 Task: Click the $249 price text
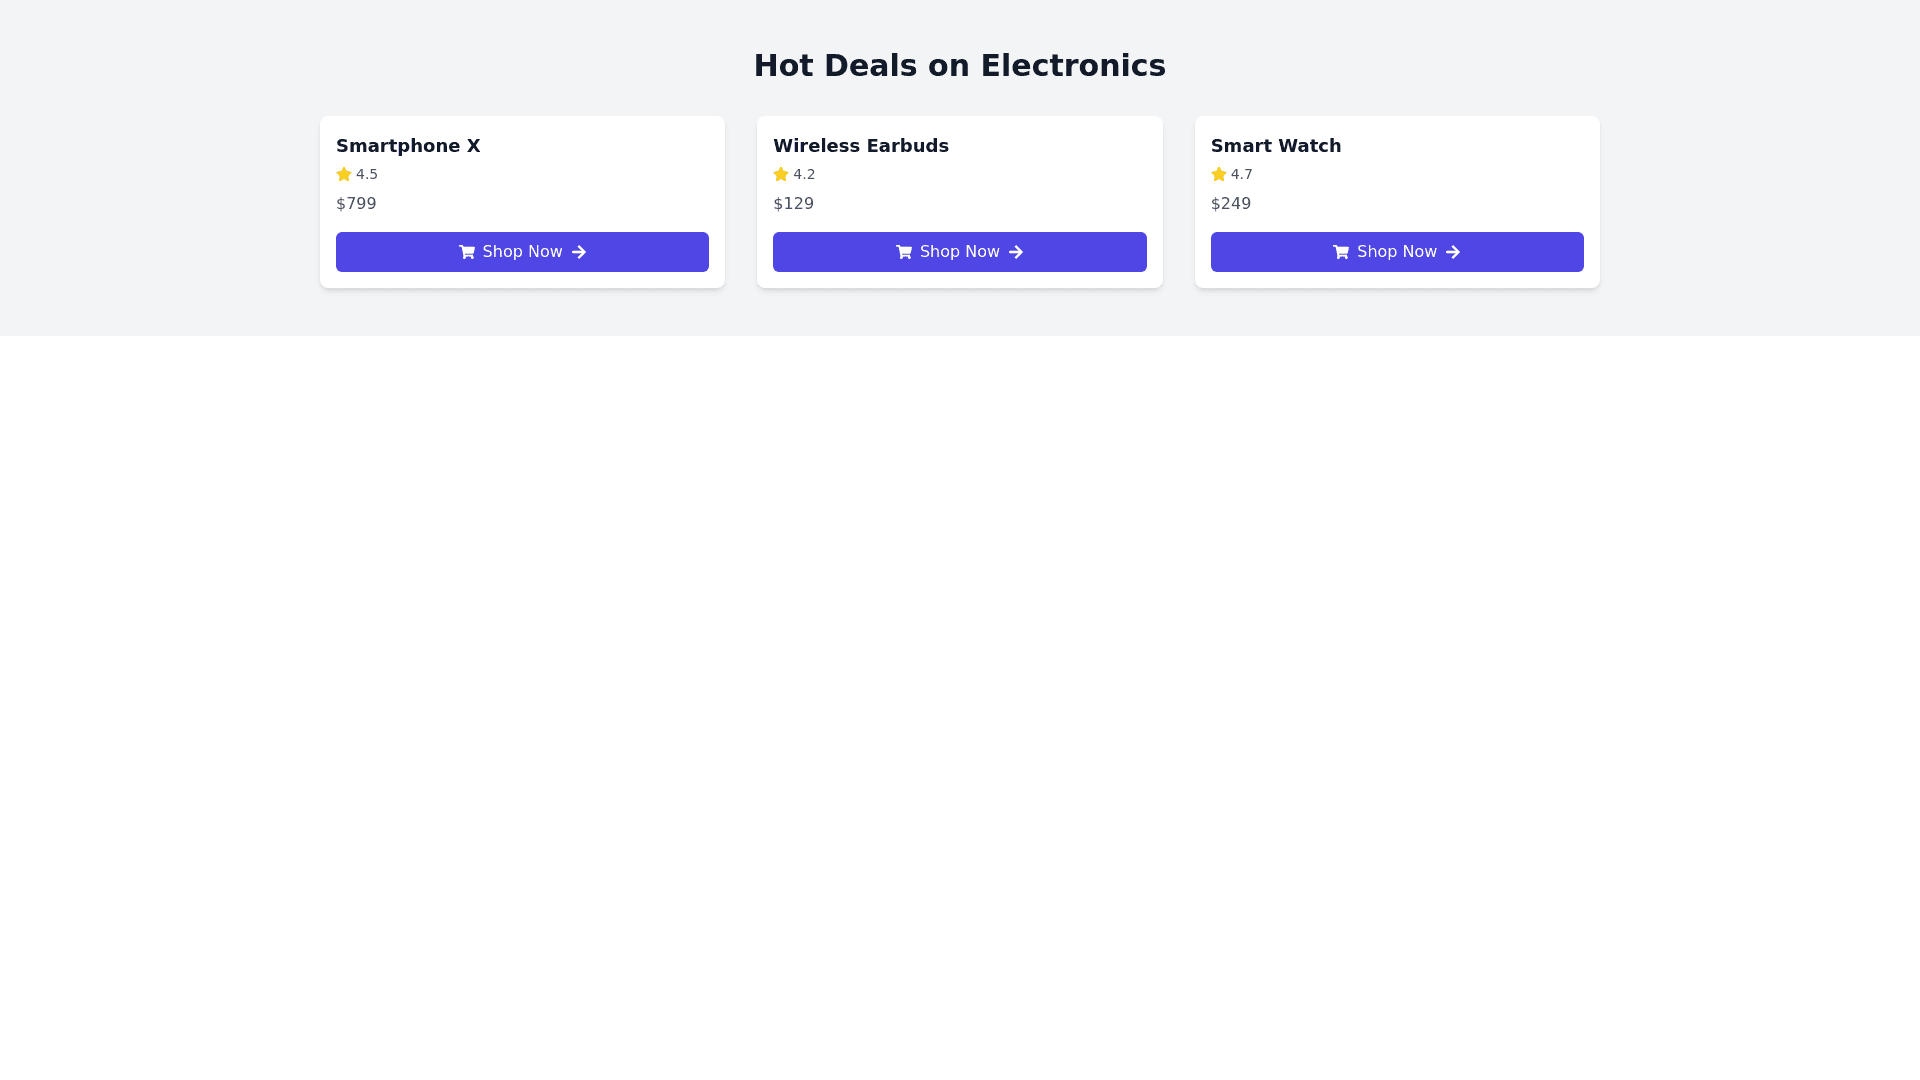1230,204
